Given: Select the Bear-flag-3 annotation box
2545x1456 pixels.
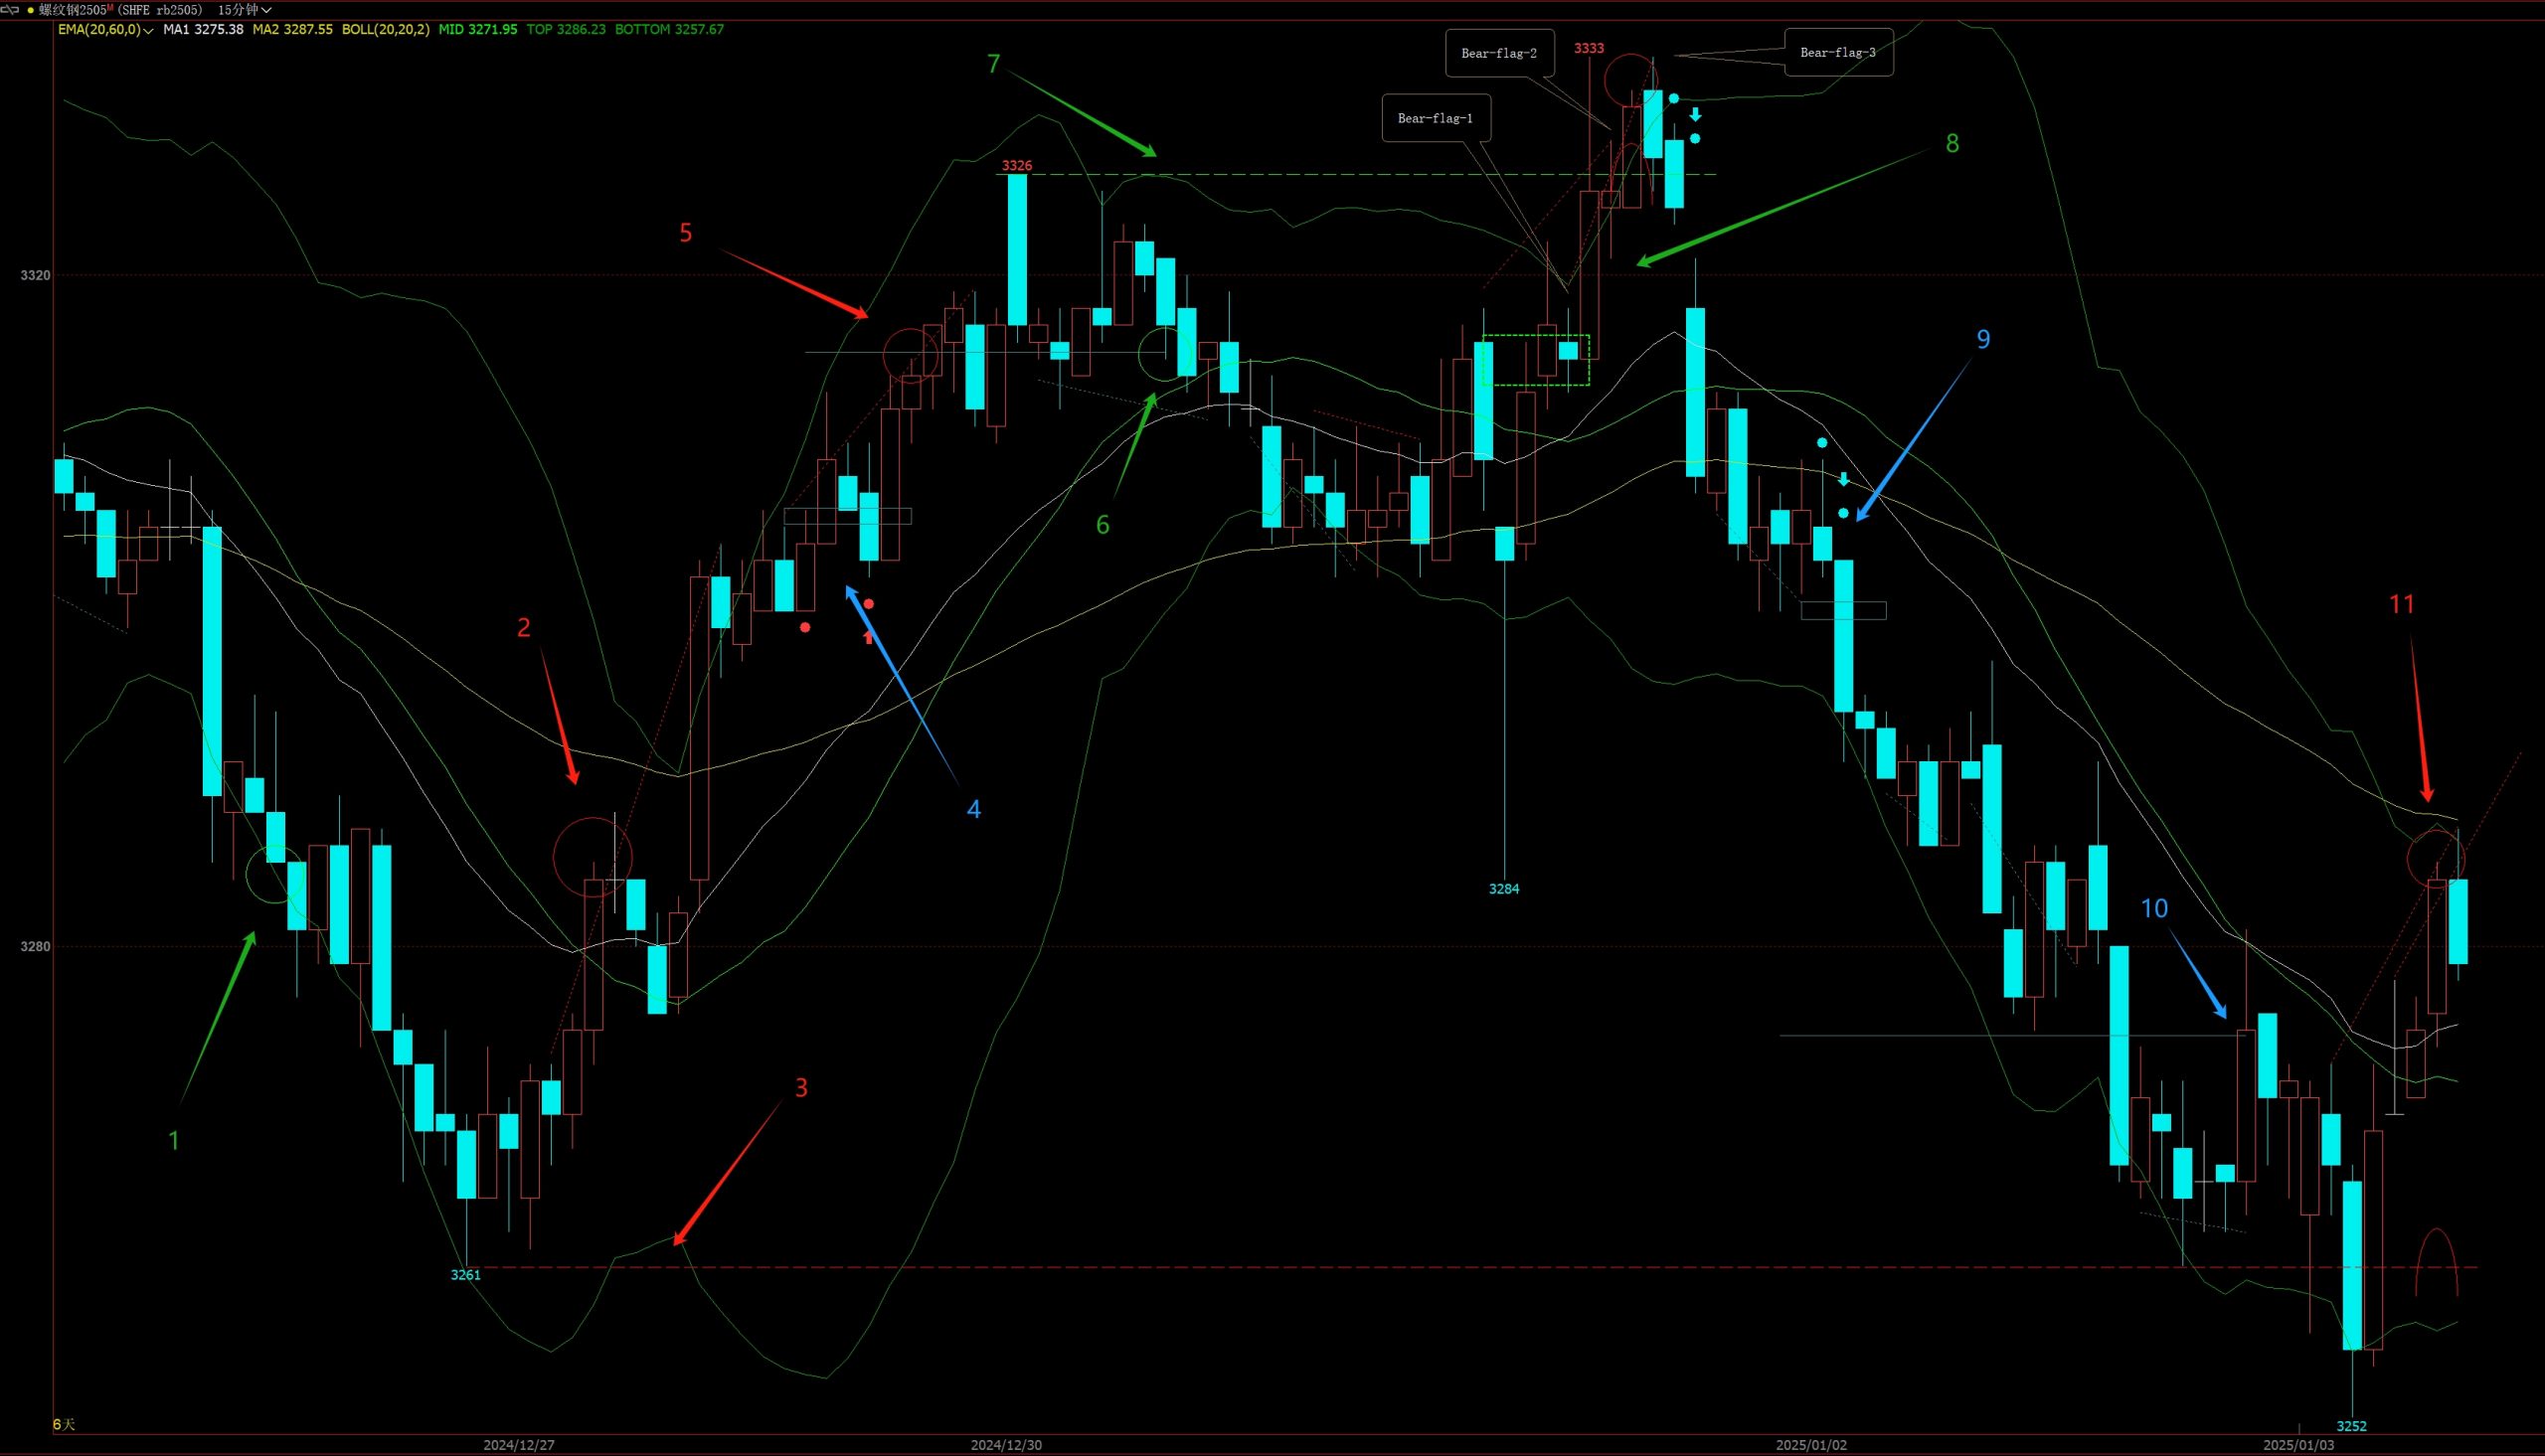Looking at the screenshot, I should point(1837,53).
